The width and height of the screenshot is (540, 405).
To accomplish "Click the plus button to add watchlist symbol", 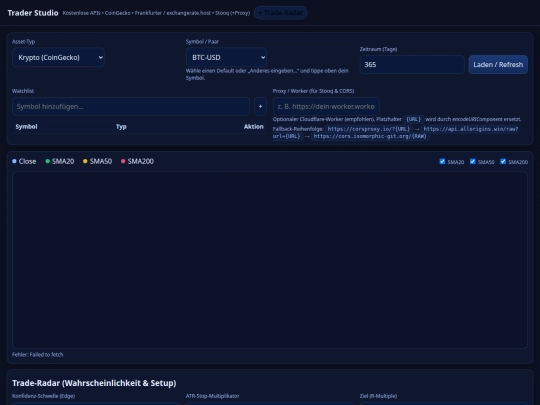I will click(x=260, y=106).
